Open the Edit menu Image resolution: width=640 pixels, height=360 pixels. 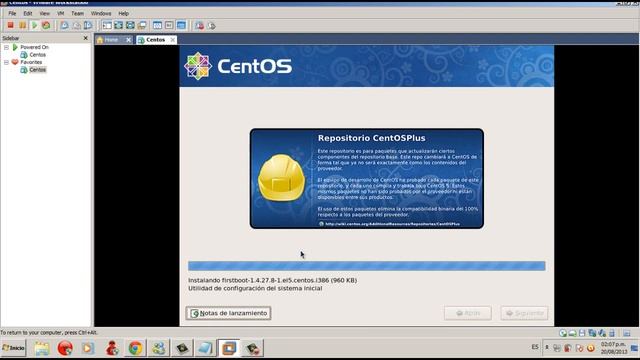tap(28, 13)
